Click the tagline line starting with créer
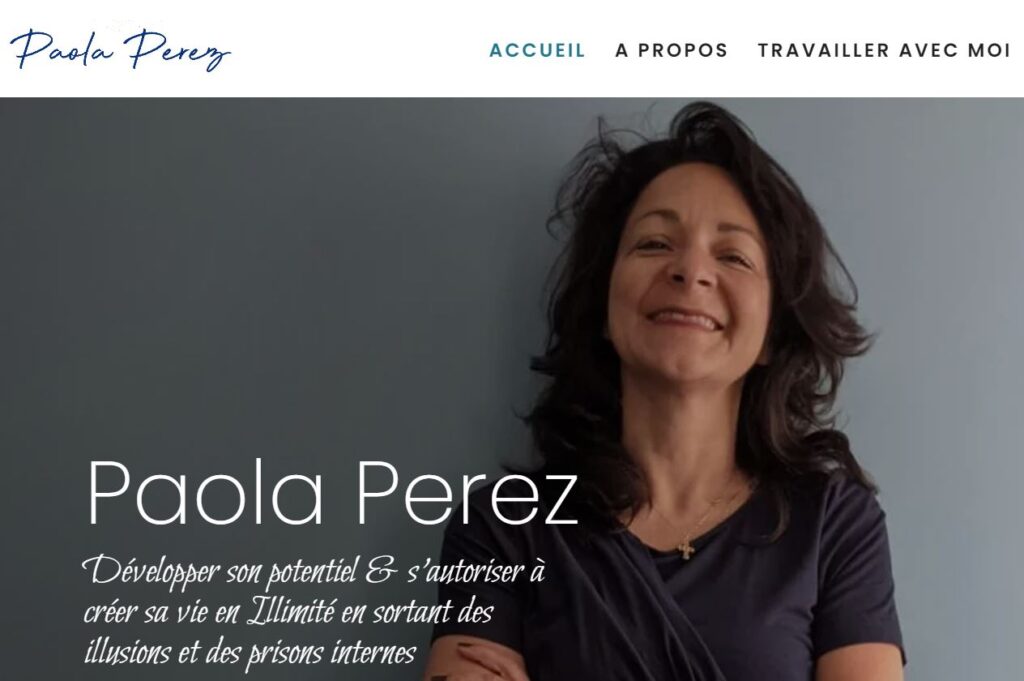The height and width of the screenshot is (681, 1024). (x=288, y=612)
